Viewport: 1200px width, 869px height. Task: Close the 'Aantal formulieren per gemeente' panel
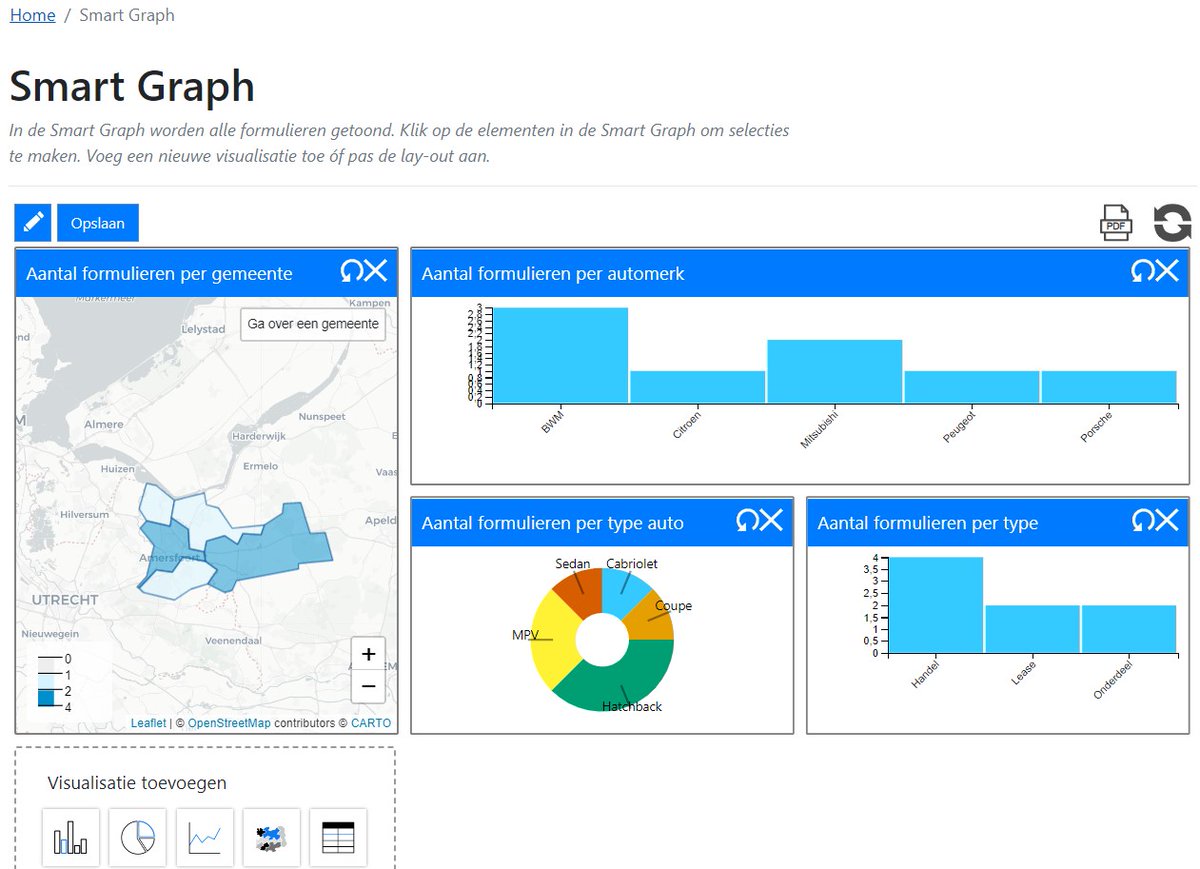click(x=375, y=272)
